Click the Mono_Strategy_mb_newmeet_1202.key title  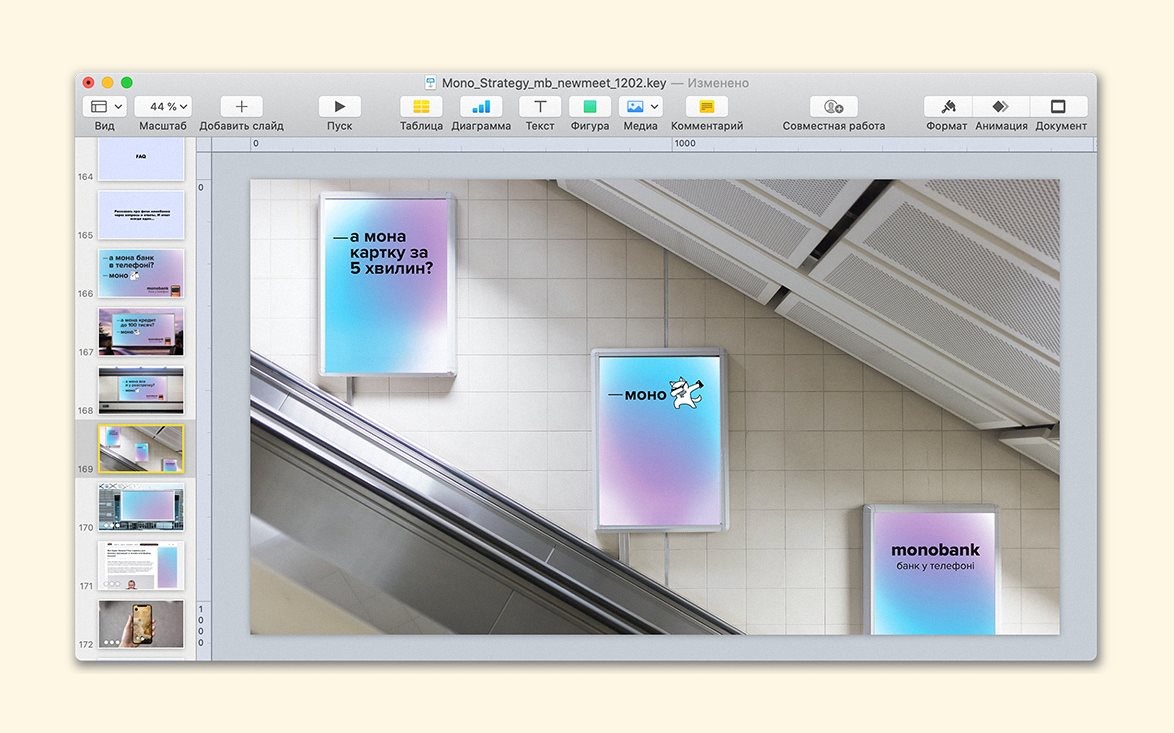point(553,83)
